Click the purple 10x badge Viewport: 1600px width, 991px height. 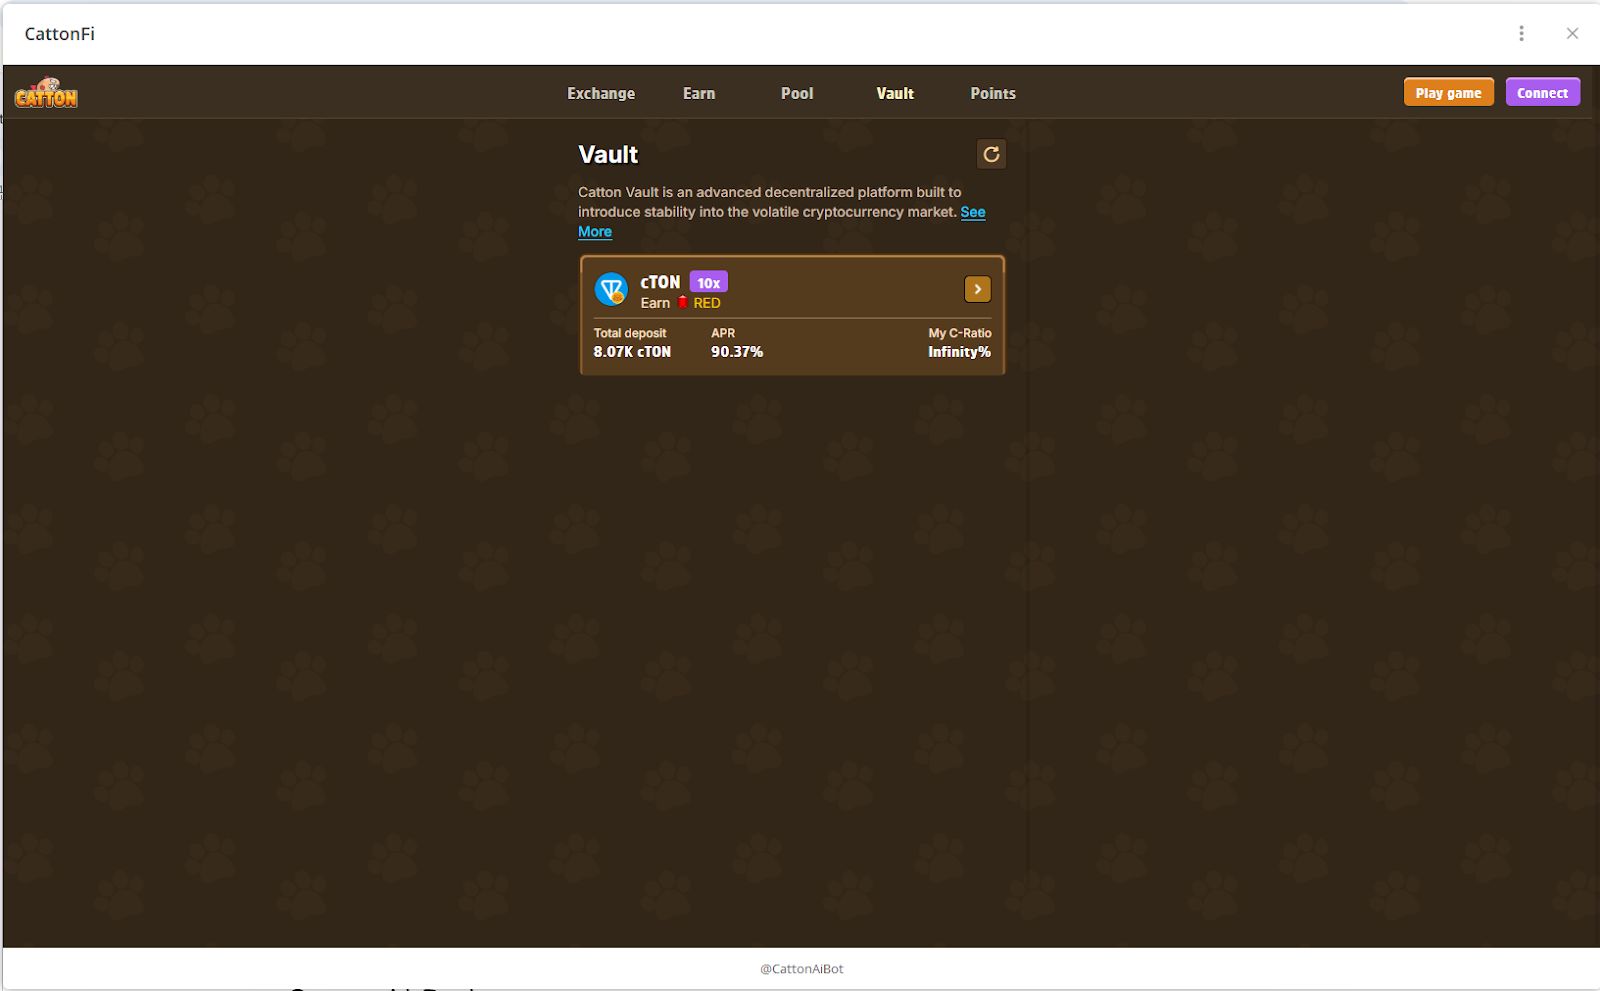pyautogui.click(x=708, y=283)
